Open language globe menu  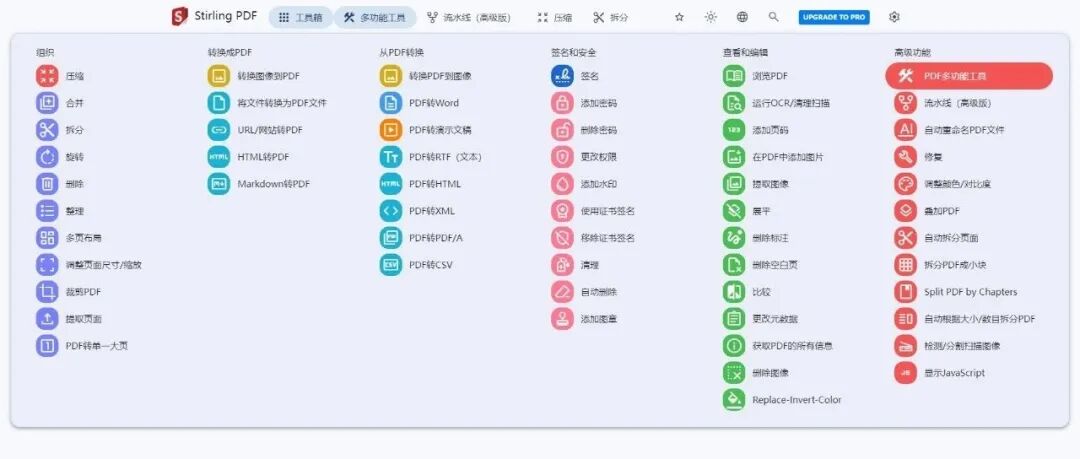(742, 17)
